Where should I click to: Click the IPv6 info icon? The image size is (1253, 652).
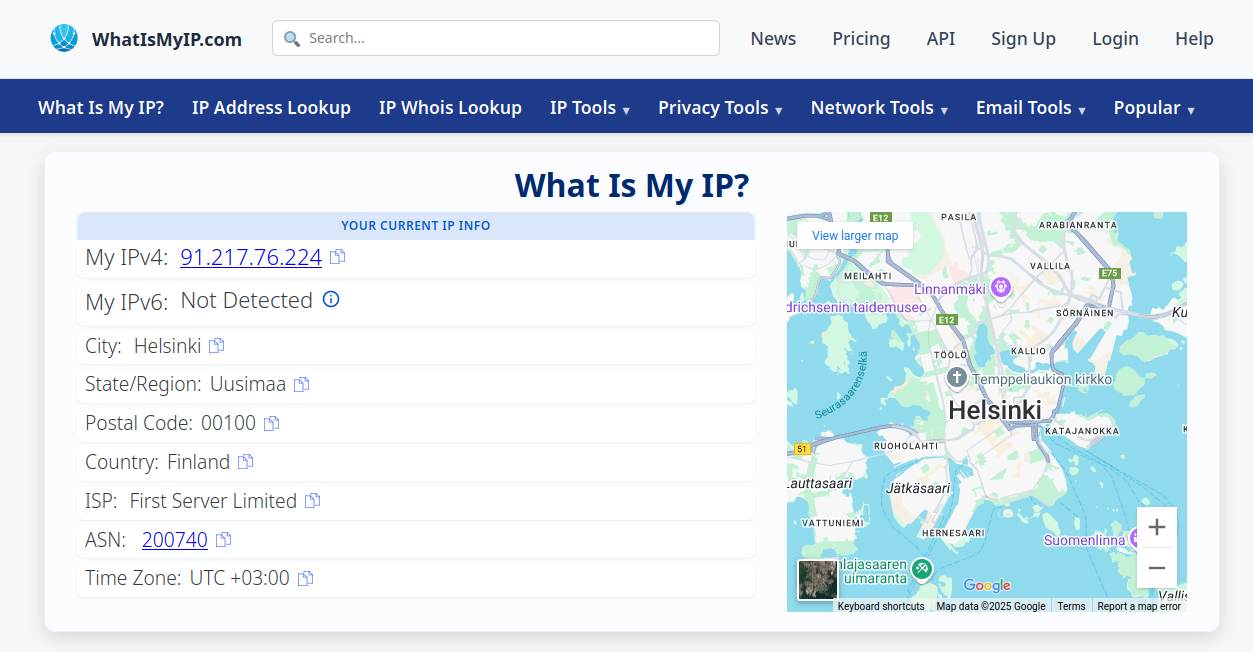pos(331,299)
